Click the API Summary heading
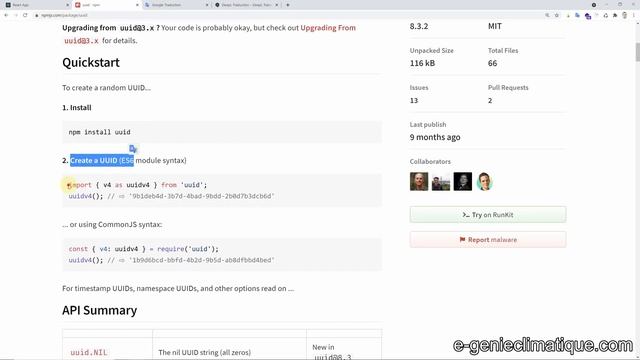The height and width of the screenshot is (360, 640). pos(100,310)
